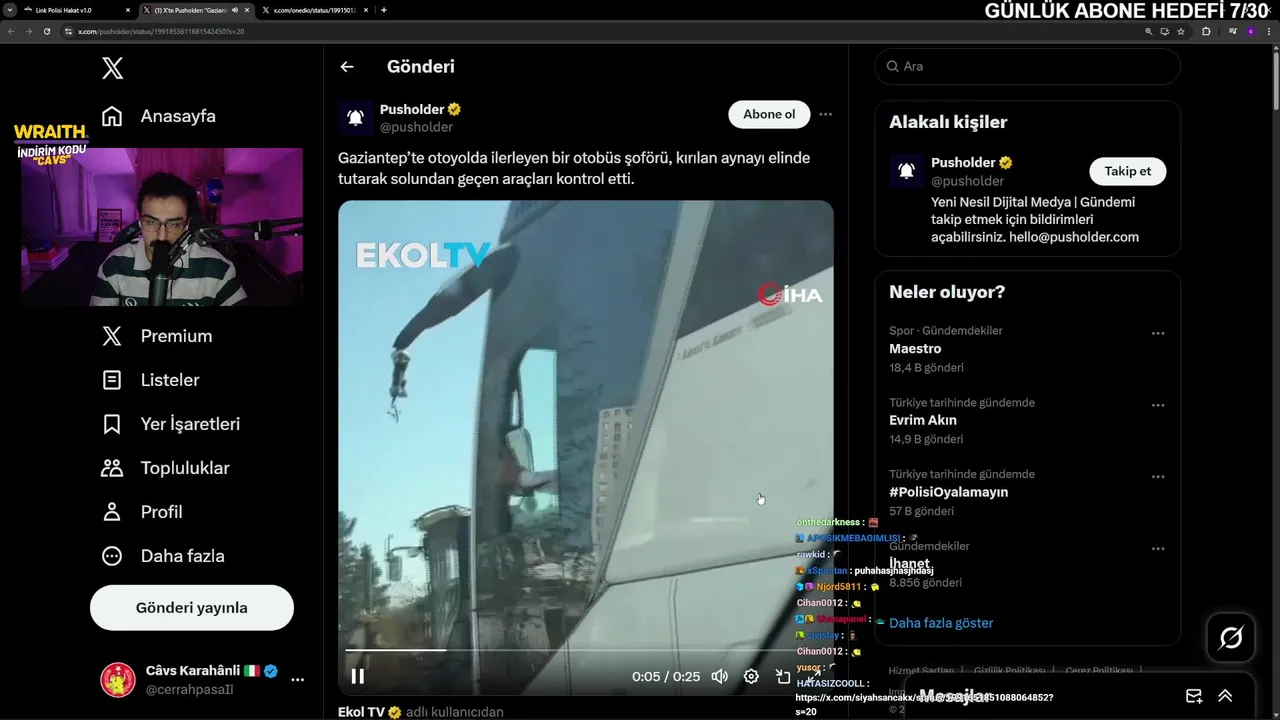
Task: Open the tab search dropdown arrow
Action: click(x=10, y=10)
